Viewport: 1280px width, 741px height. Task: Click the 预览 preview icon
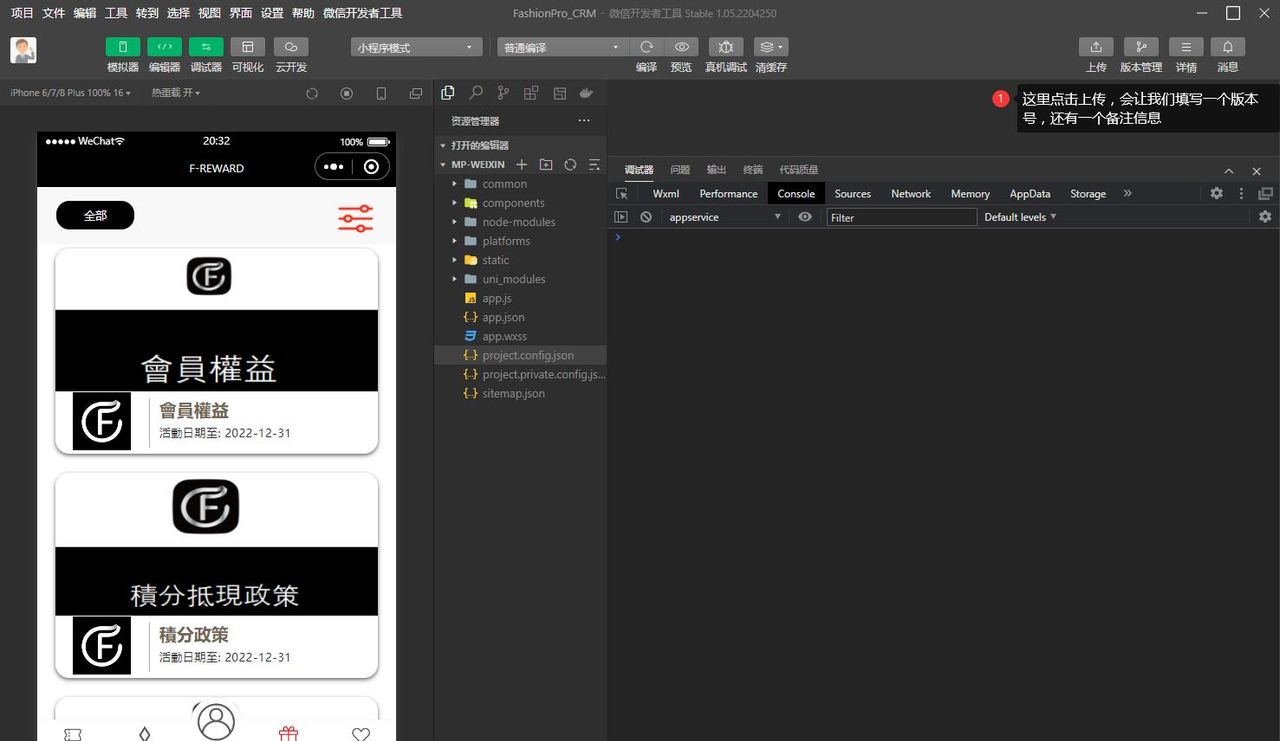tap(681, 46)
